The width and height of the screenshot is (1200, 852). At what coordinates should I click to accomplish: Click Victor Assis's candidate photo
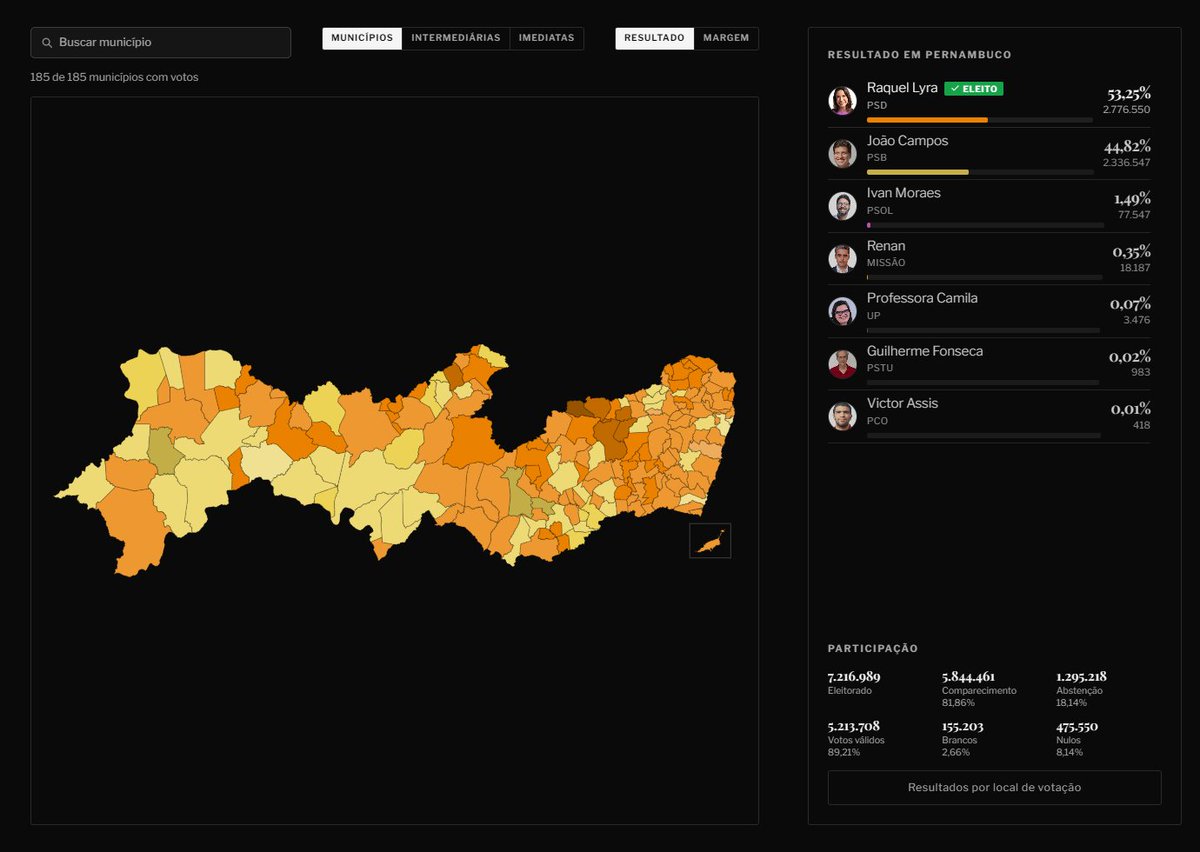[843, 416]
